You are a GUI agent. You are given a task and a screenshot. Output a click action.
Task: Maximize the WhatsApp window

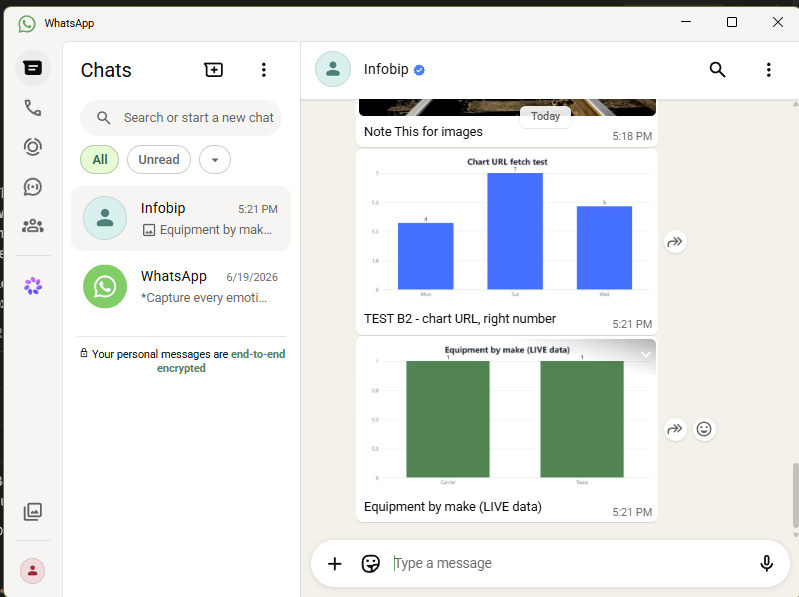pyautogui.click(x=732, y=22)
